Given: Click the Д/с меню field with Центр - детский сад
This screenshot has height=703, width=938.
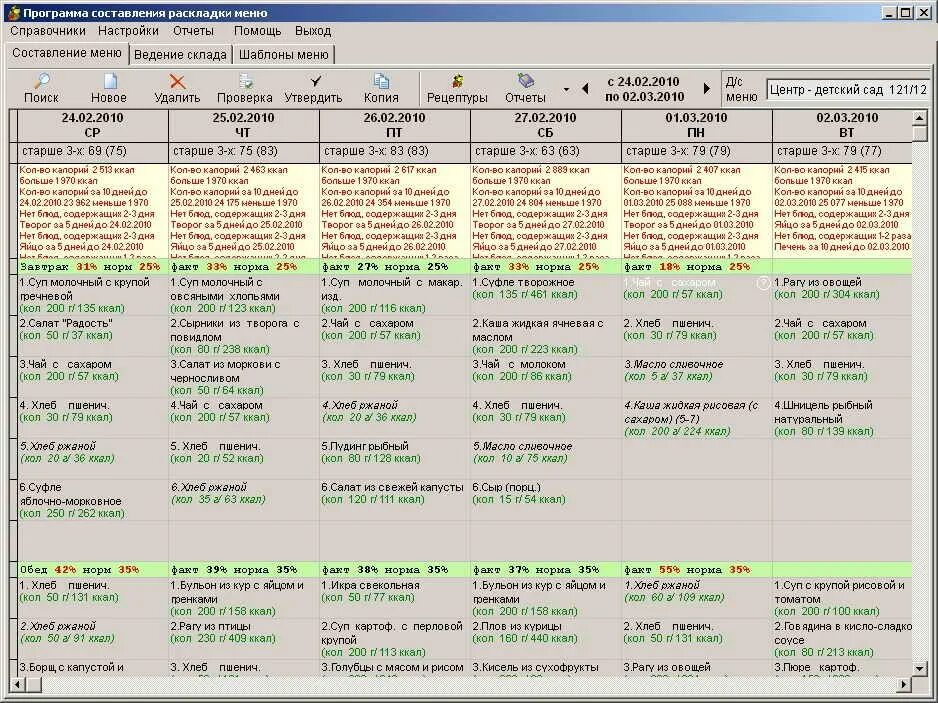Looking at the screenshot, I should click(847, 90).
